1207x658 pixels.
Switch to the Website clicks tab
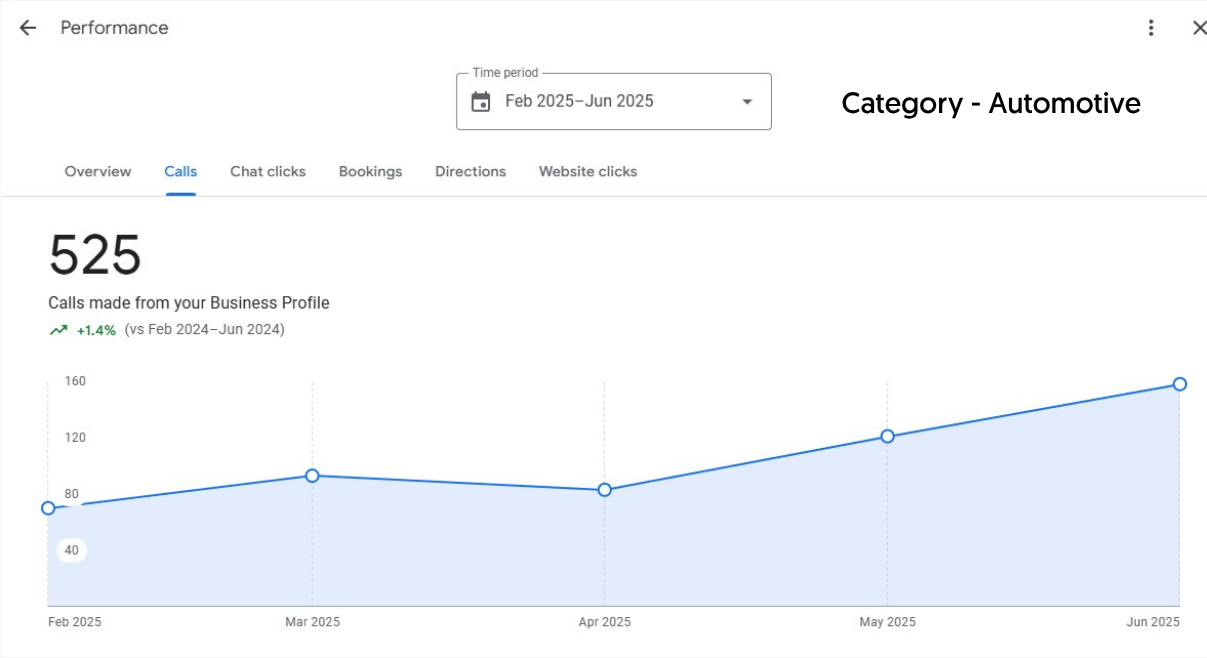click(588, 171)
